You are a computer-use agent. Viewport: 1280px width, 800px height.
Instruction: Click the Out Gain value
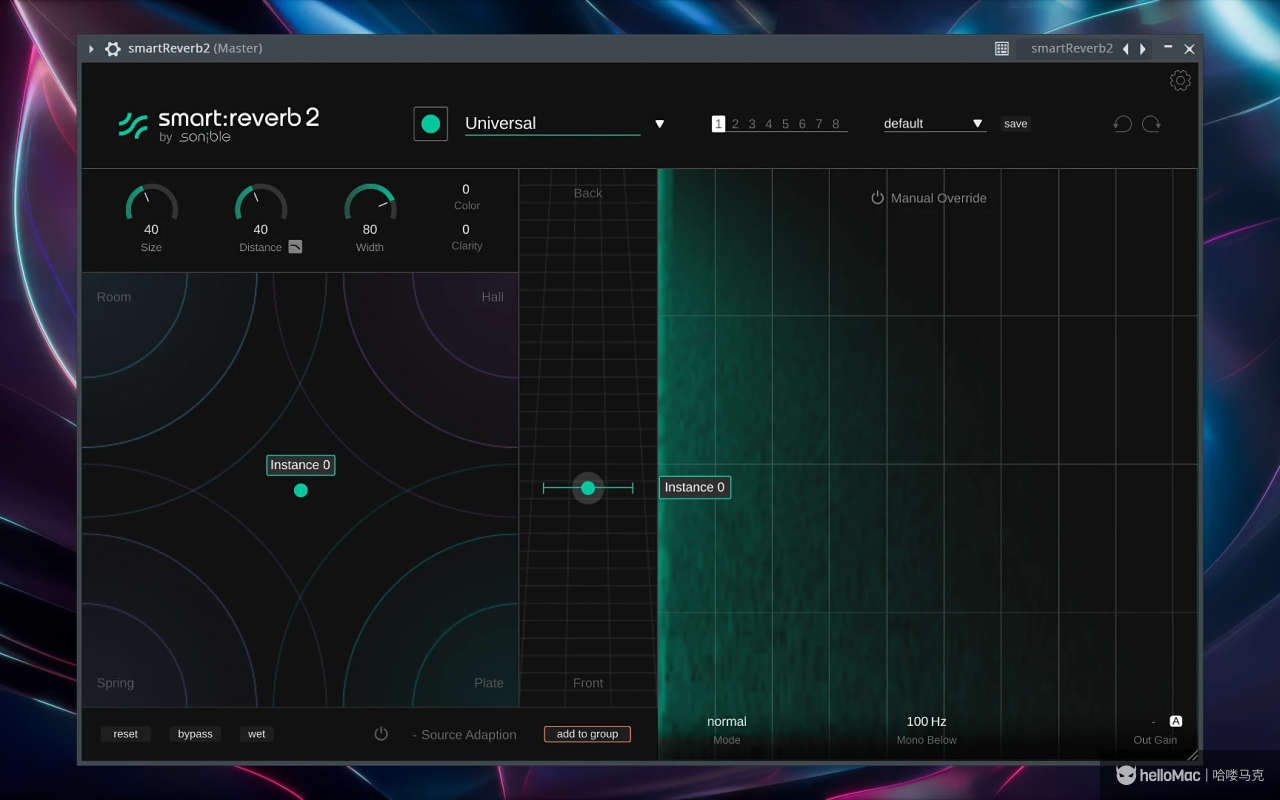(1153, 721)
